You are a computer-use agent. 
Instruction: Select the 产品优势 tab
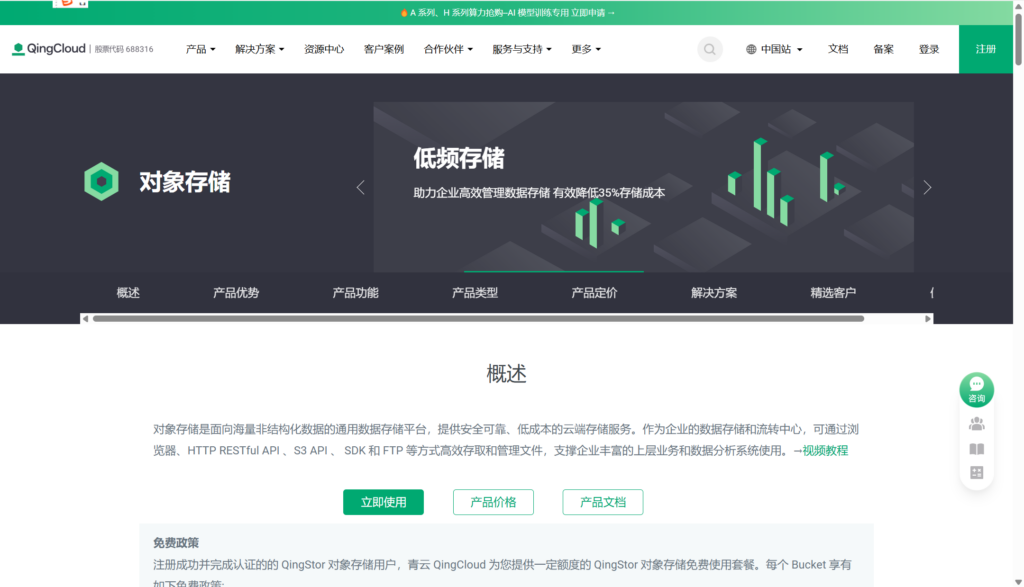tap(236, 293)
